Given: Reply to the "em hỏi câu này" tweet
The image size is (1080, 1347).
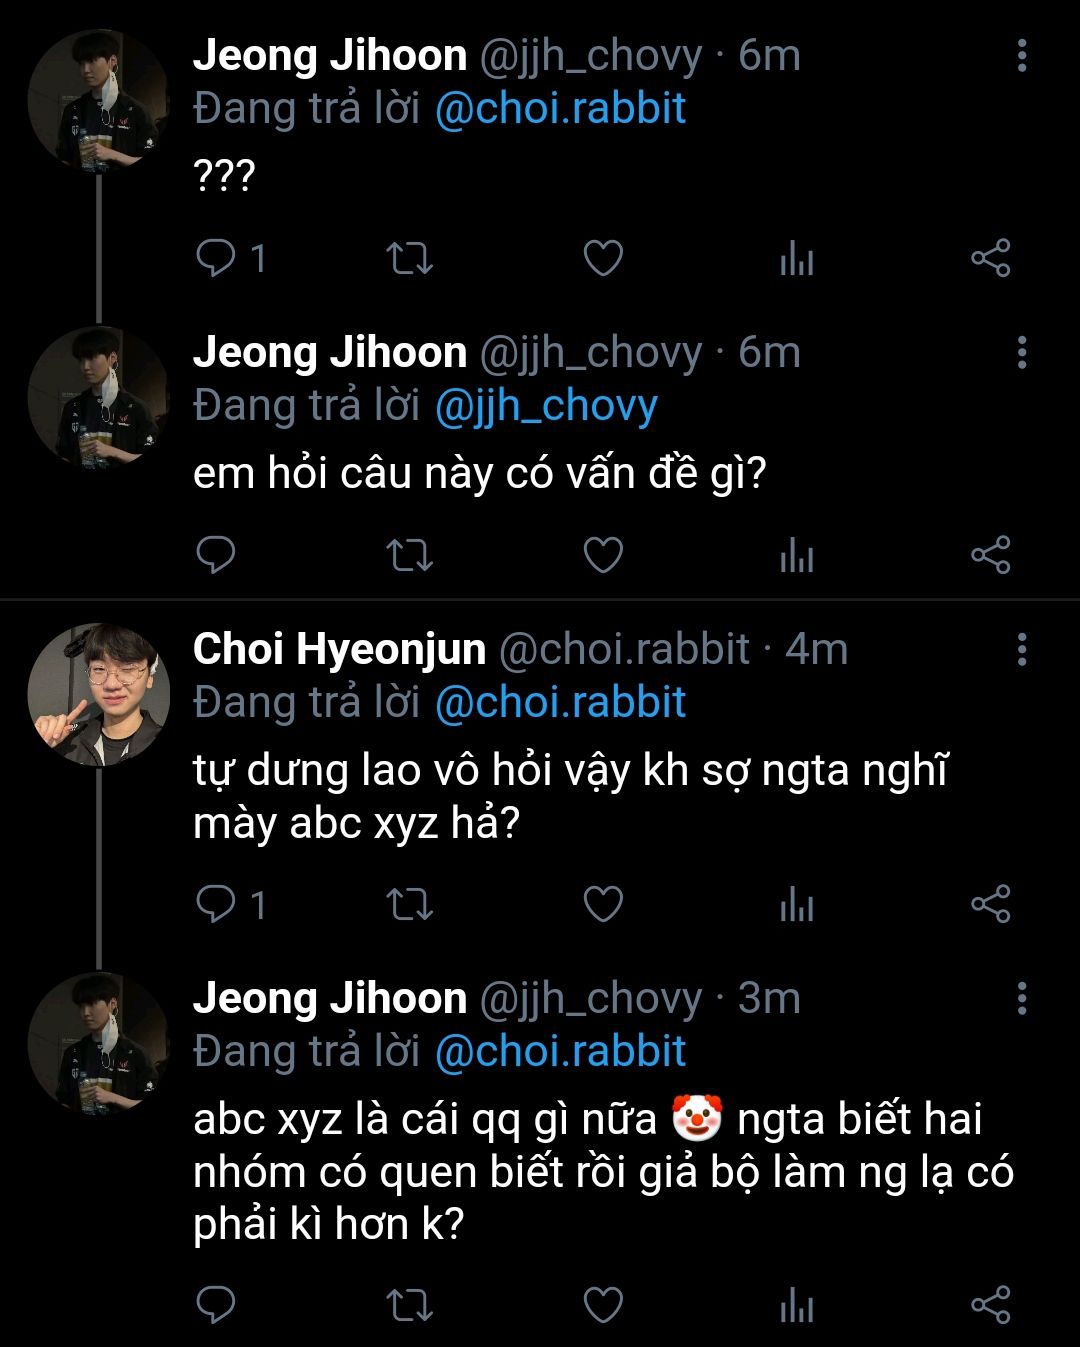Looking at the screenshot, I should pos(216,554).
